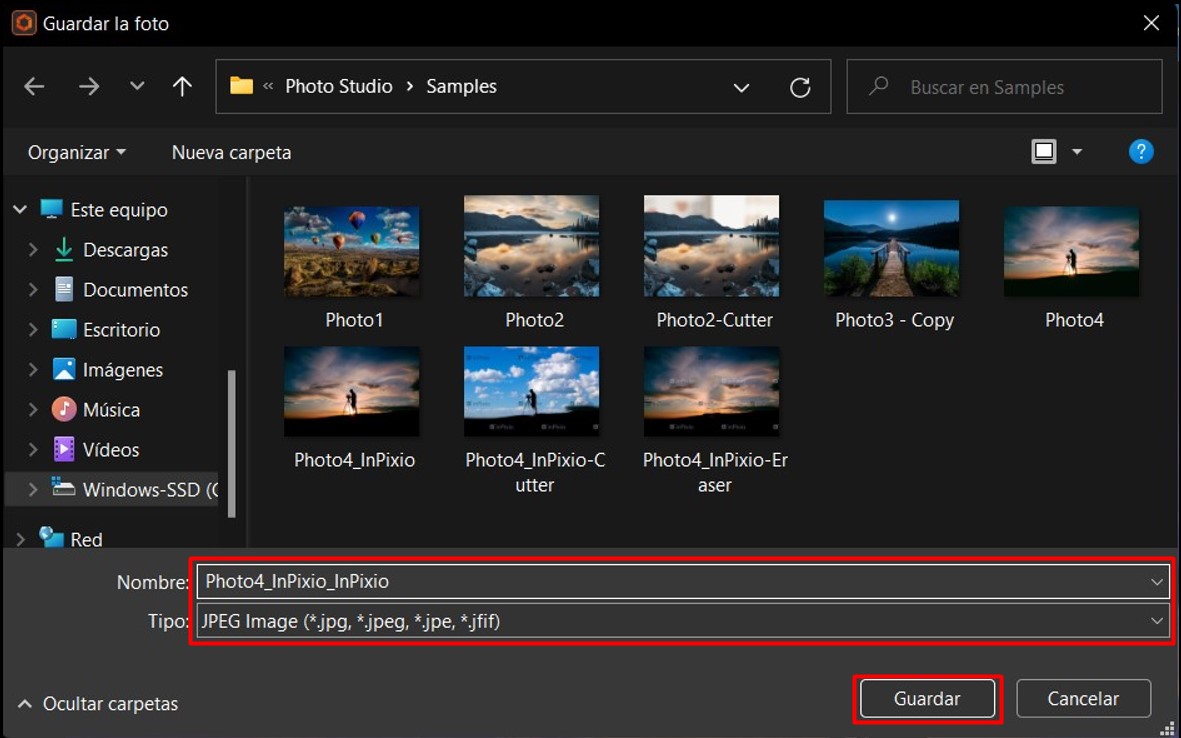Focus the Buscar en Samples search box
This screenshot has width=1181, height=738.
coord(1004,87)
